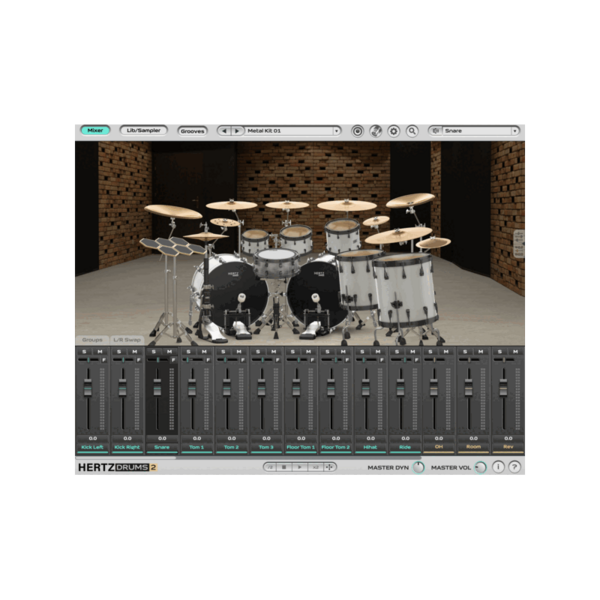Click the Master Dyn knob

pos(419,467)
